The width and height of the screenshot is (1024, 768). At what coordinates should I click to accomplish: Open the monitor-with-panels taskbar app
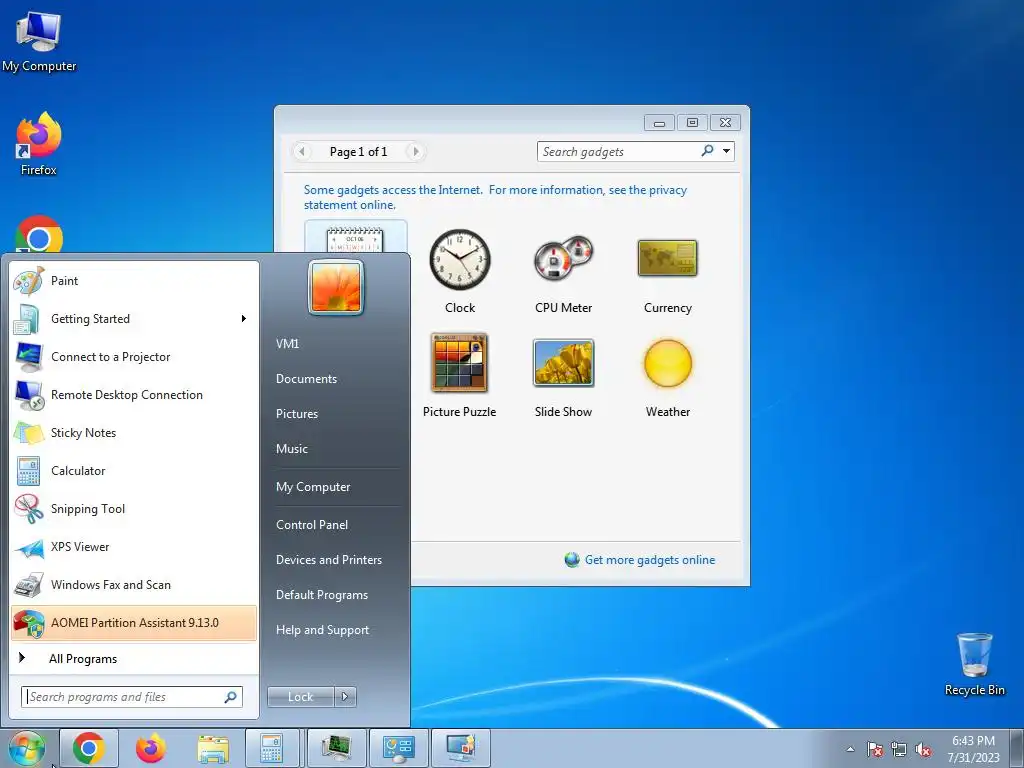(x=399, y=748)
